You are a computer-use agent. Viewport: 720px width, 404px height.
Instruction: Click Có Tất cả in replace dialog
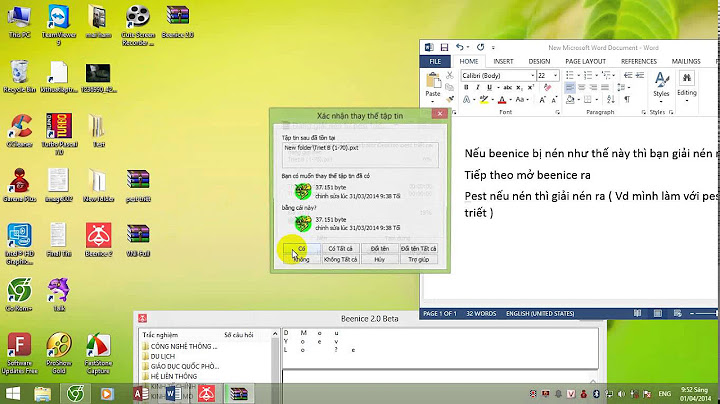[340, 248]
